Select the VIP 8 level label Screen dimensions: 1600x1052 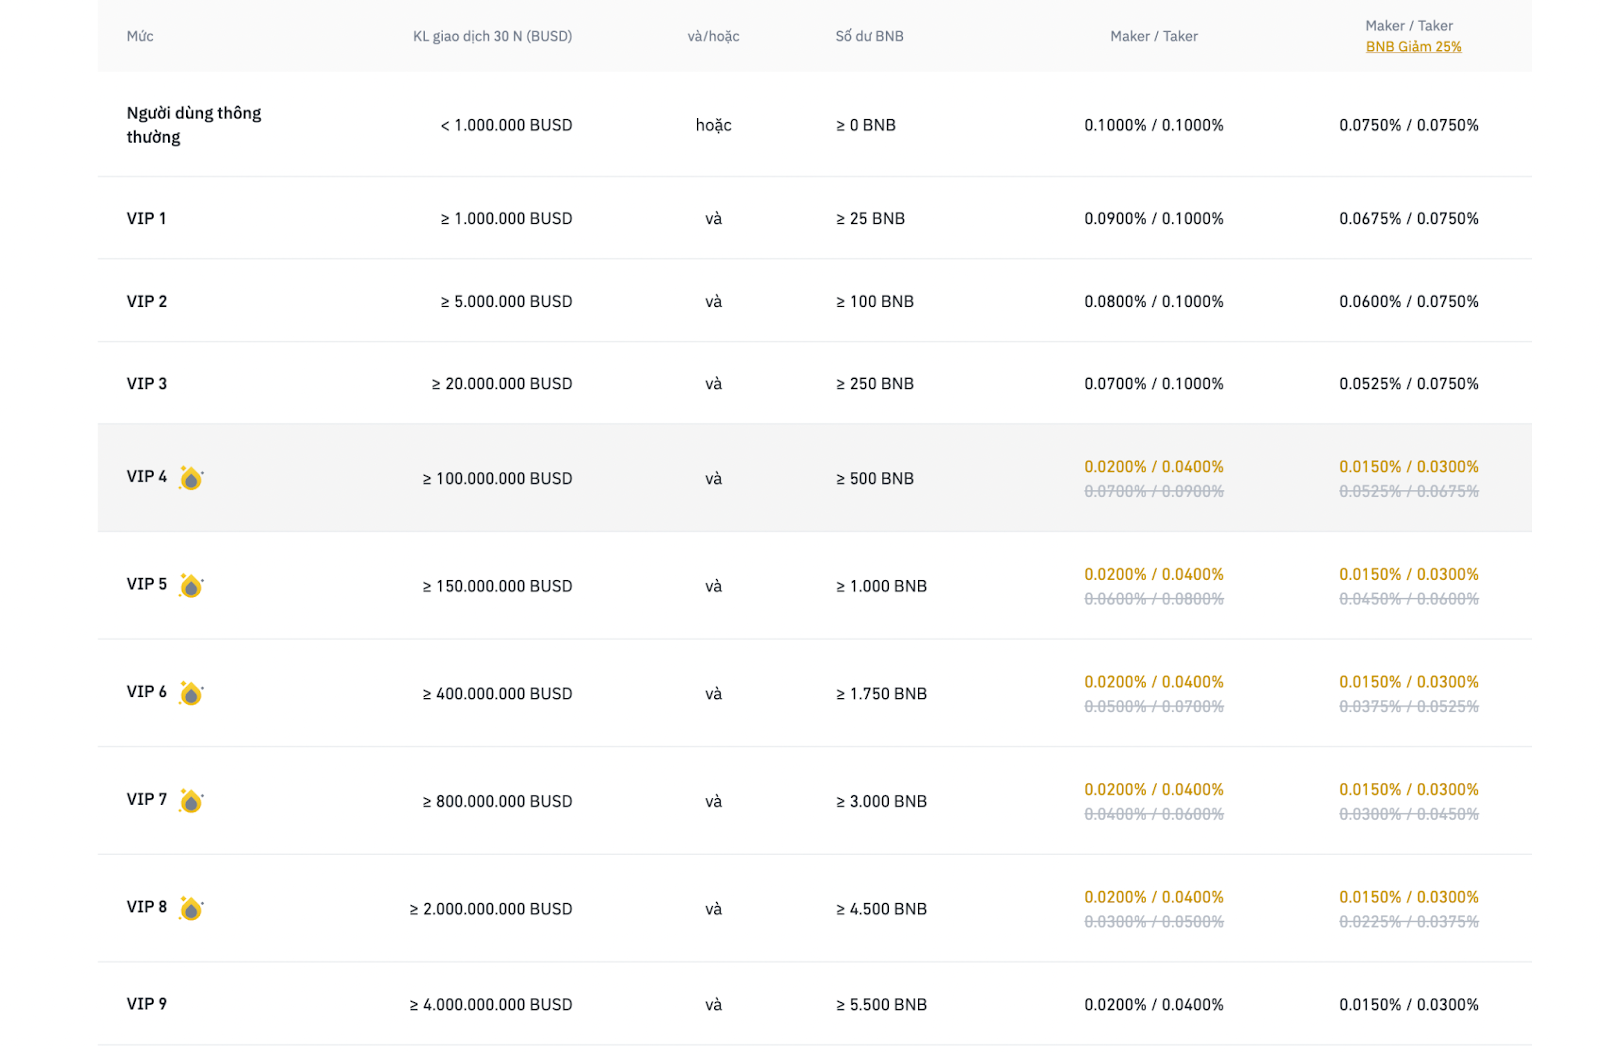(x=146, y=906)
